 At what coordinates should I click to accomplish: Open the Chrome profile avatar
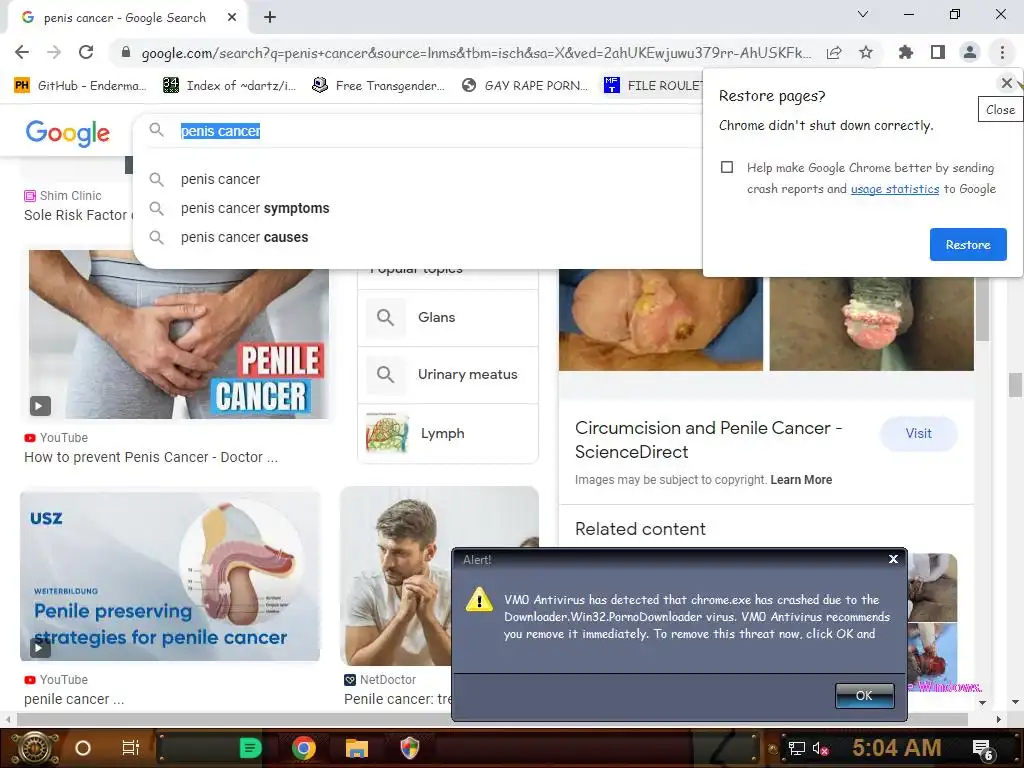[970, 52]
